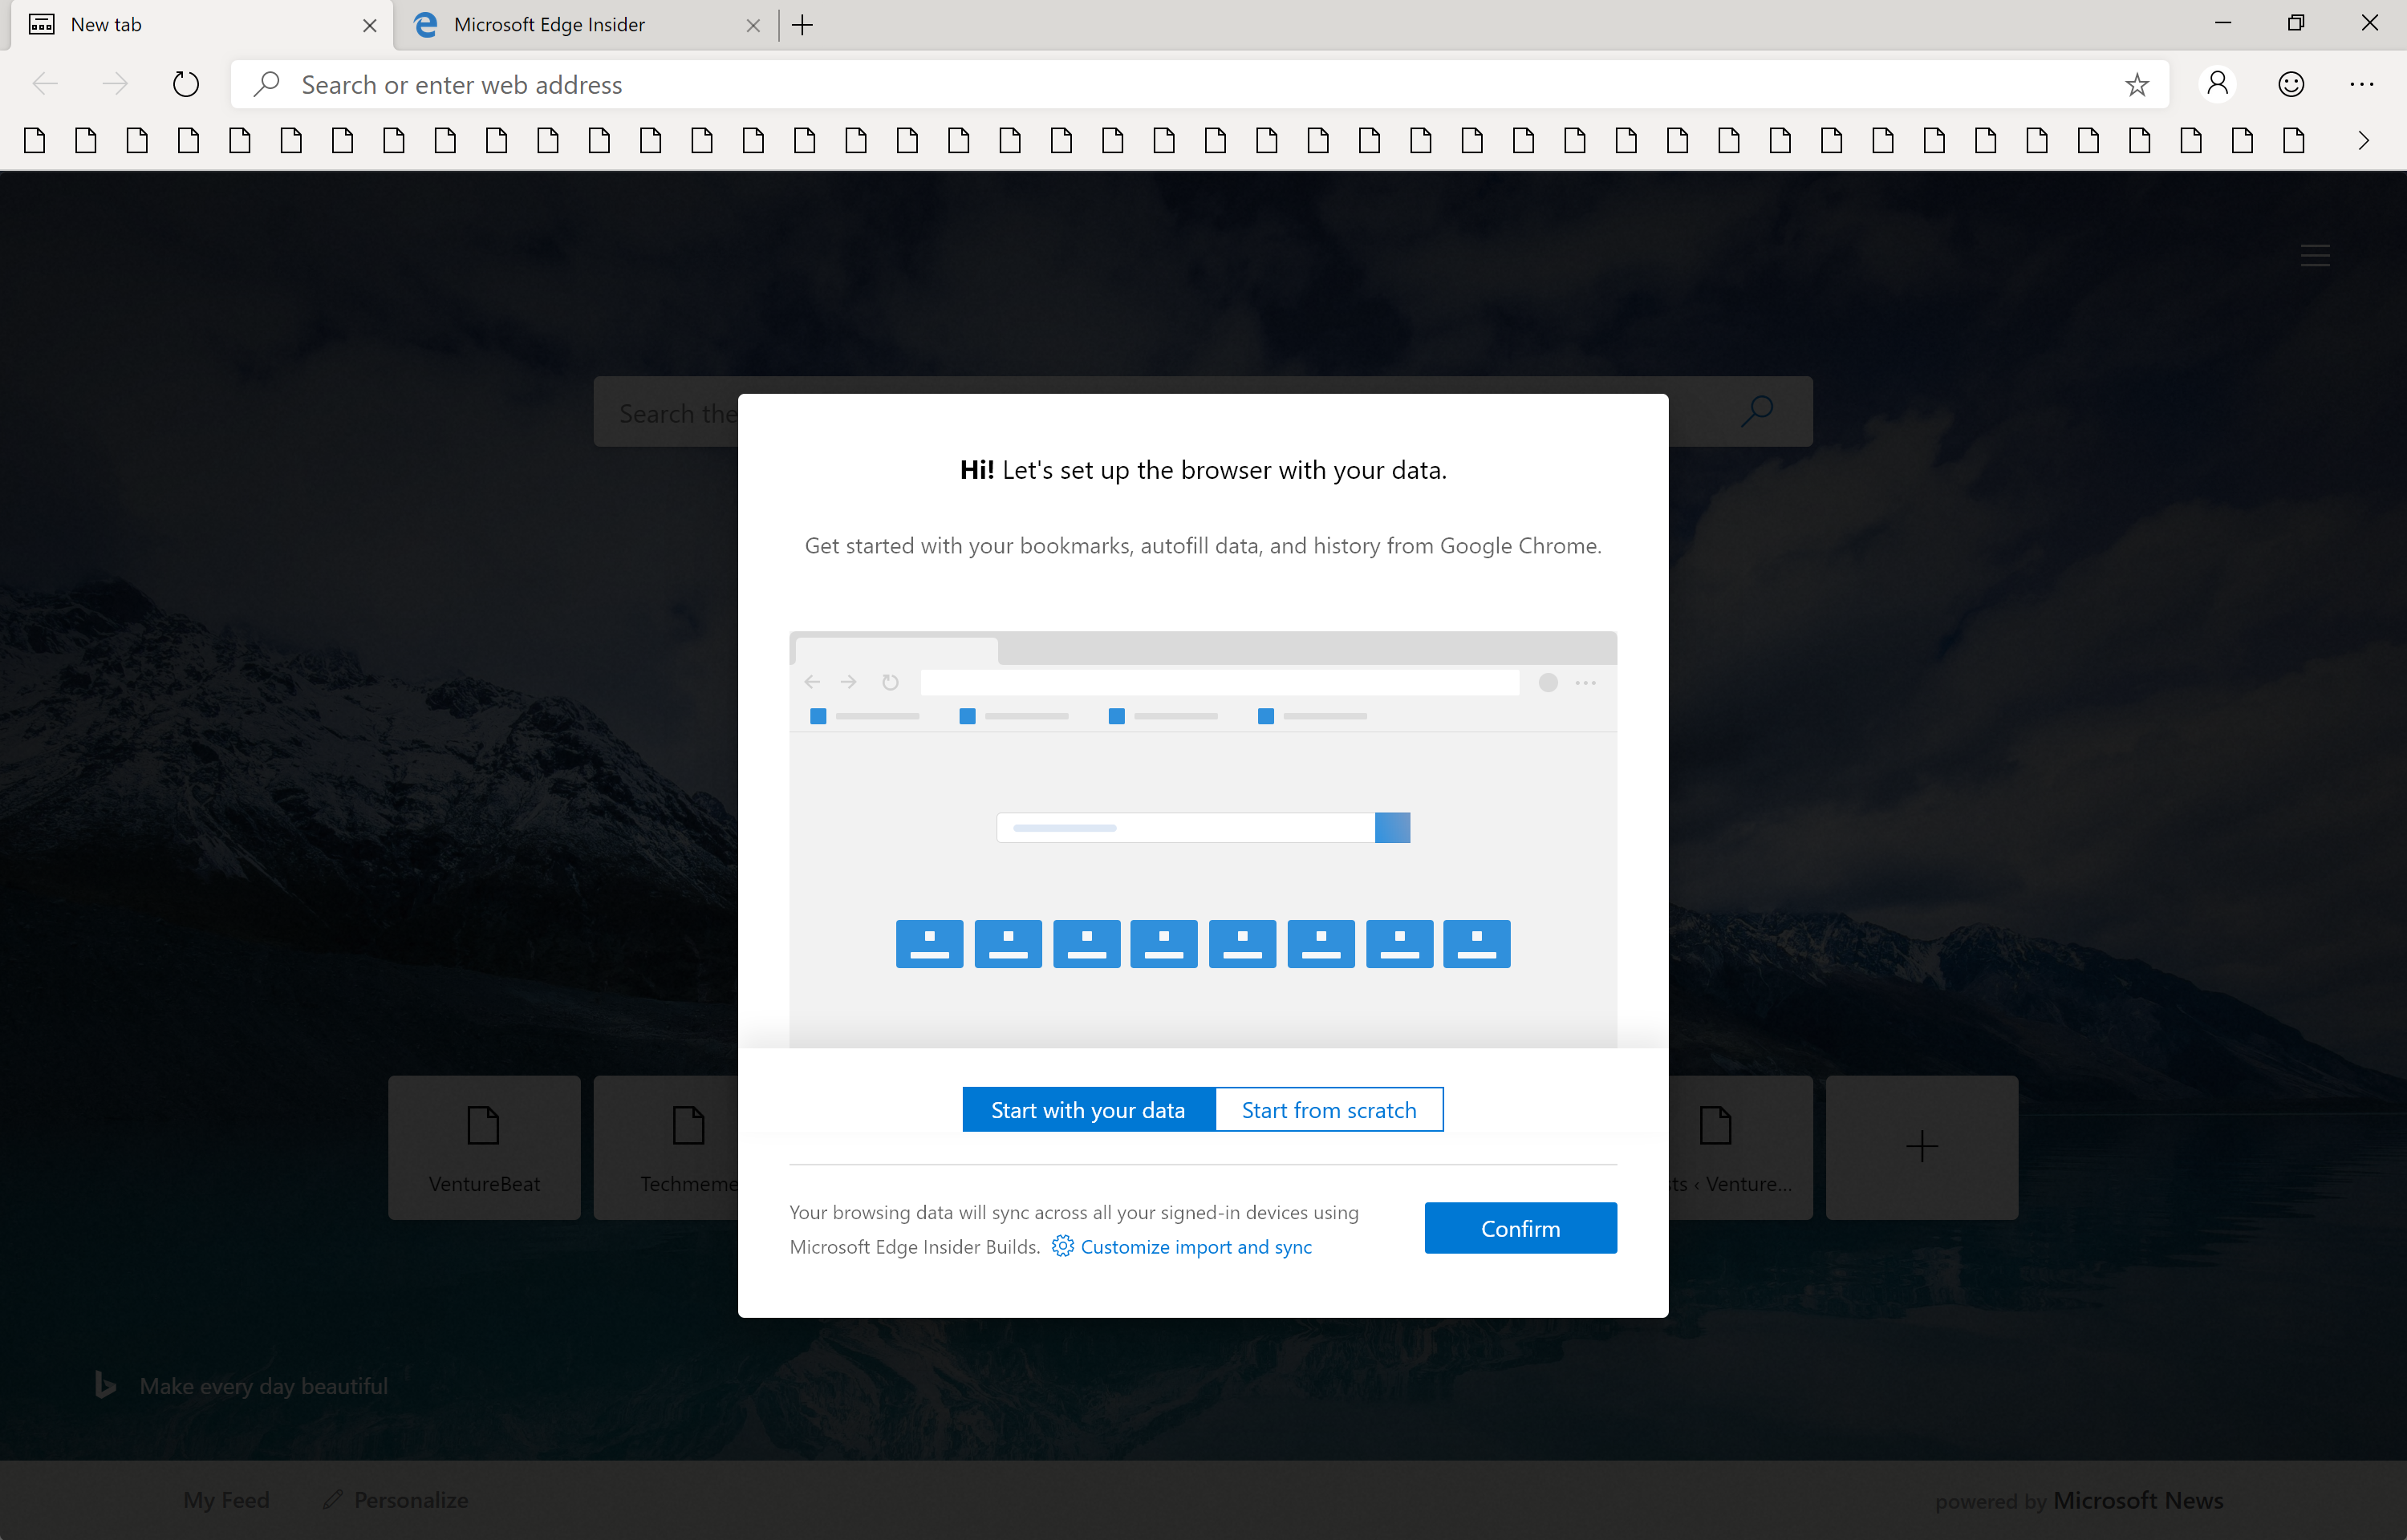
Task: Click the last visible favorites bar page icon
Action: (2294, 140)
